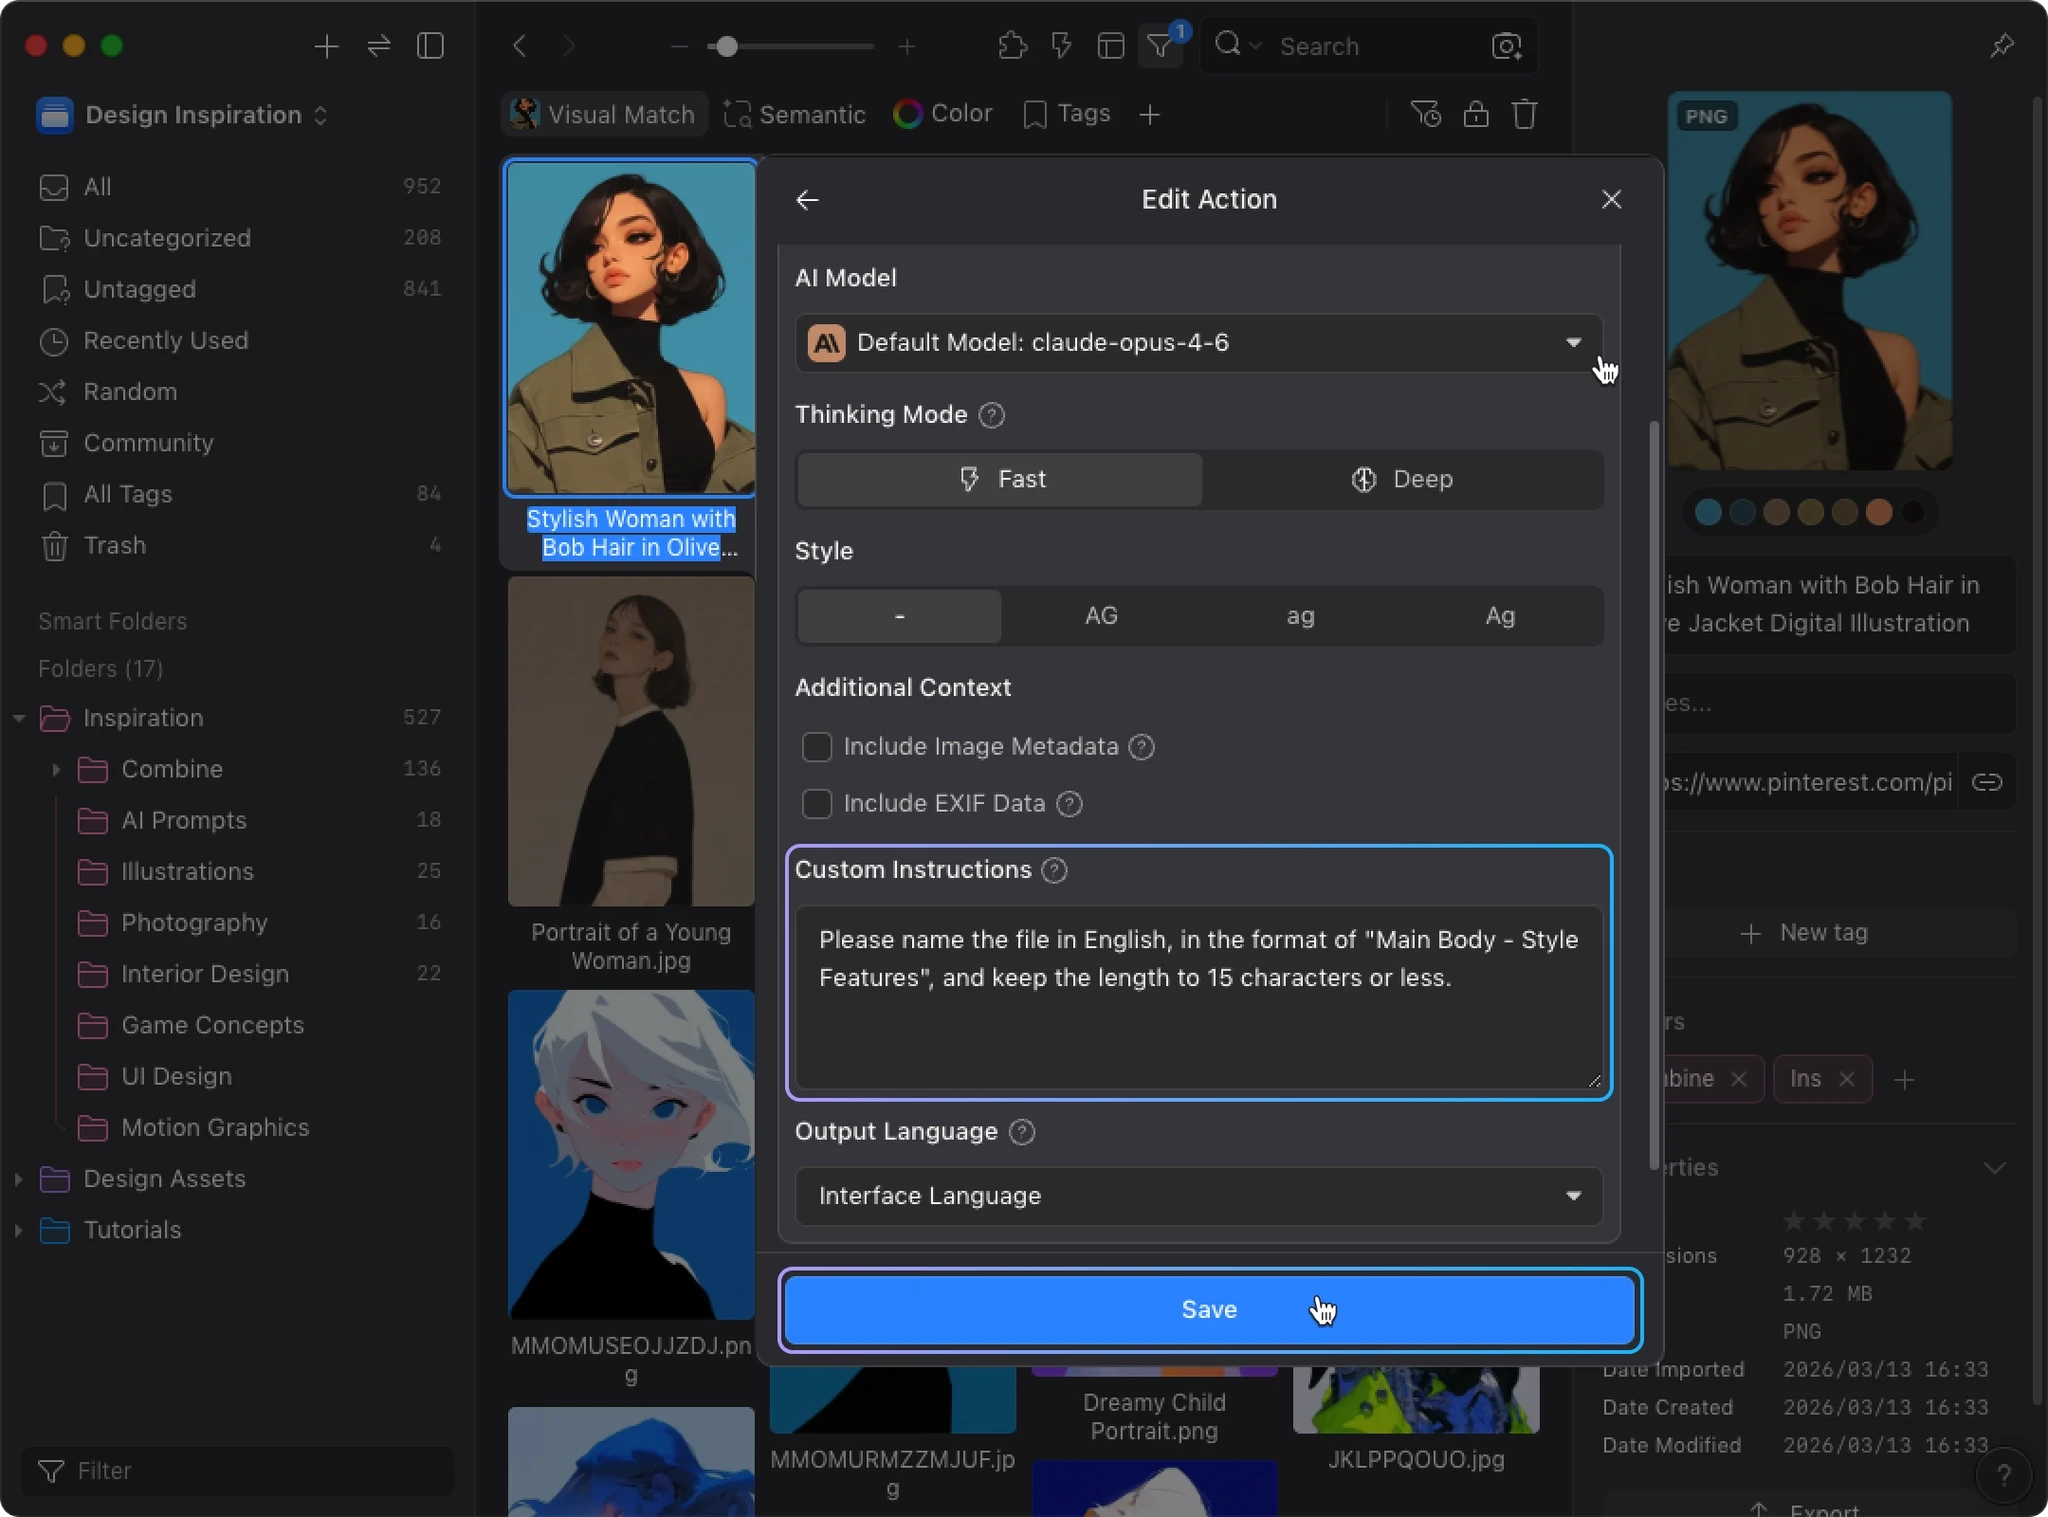Switch to the Color filter tab
The height and width of the screenshot is (1517, 2048).
coord(942,114)
